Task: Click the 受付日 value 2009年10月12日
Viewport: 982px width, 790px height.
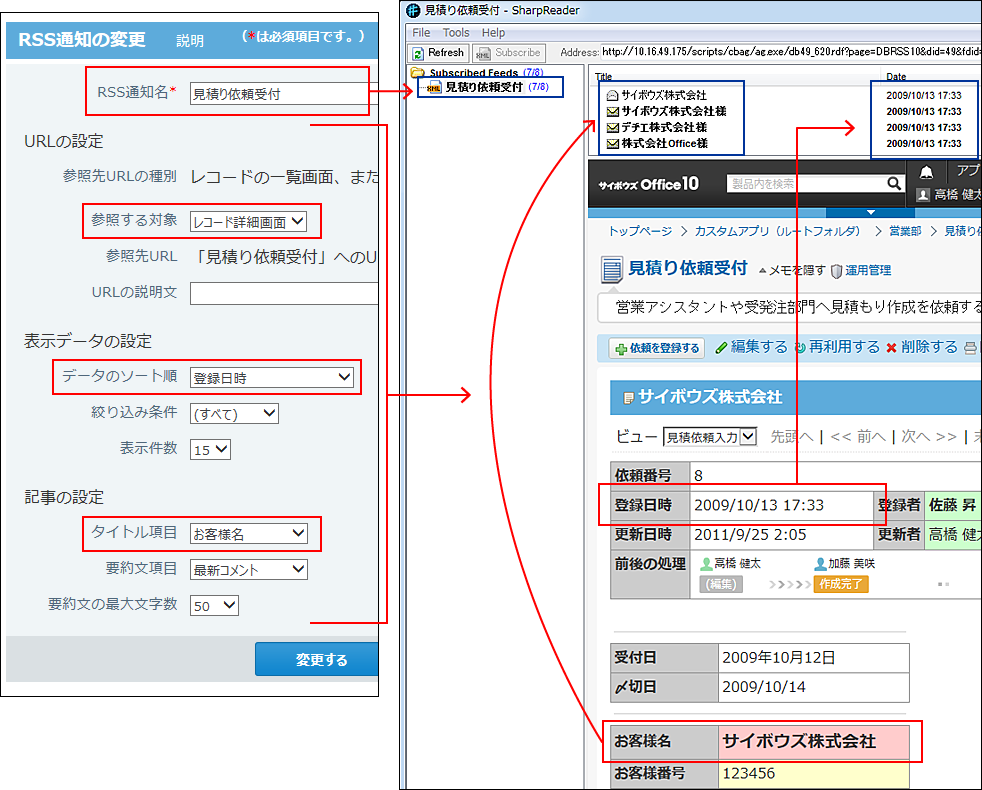Action: (x=778, y=657)
